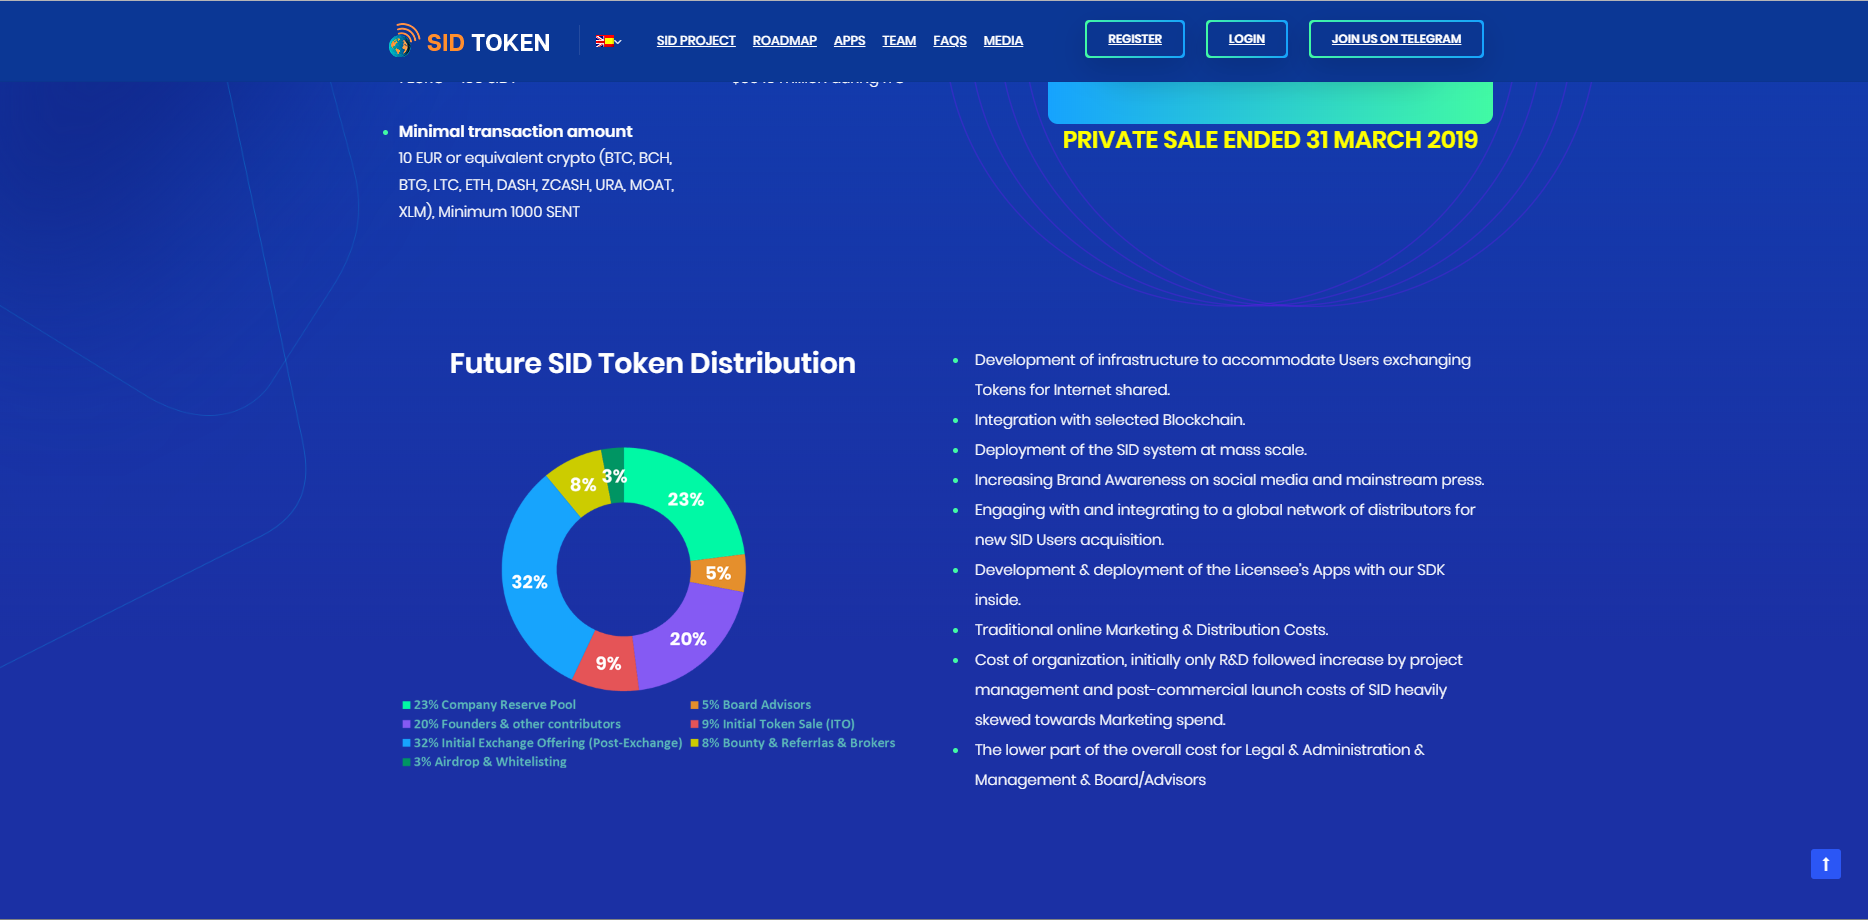Image resolution: width=1868 pixels, height=920 pixels.
Task: Click purple swatch for Founders & other contributors
Action: (x=407, y=724)
